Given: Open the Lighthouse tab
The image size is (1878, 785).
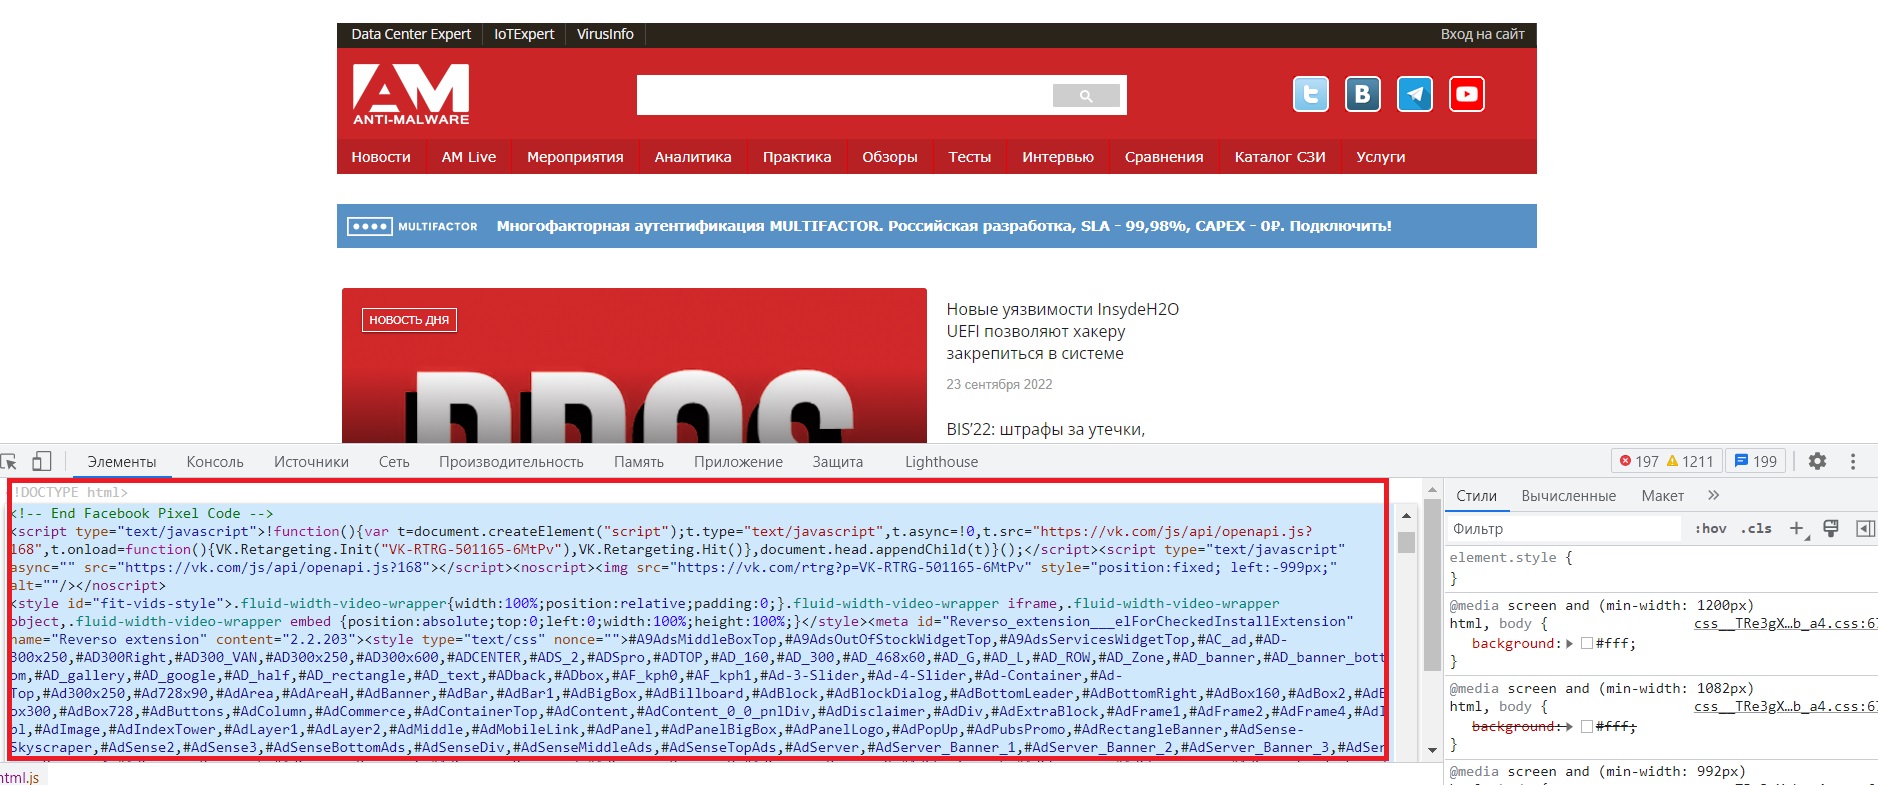Looking at the screenshot, I should [x=941, y=462].
